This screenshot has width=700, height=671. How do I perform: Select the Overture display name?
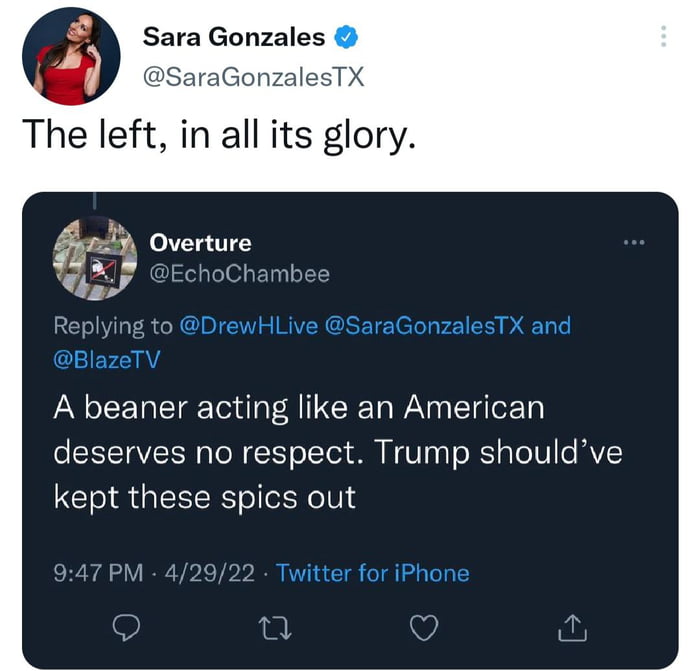pyautogui.click(x=200, y=243)
